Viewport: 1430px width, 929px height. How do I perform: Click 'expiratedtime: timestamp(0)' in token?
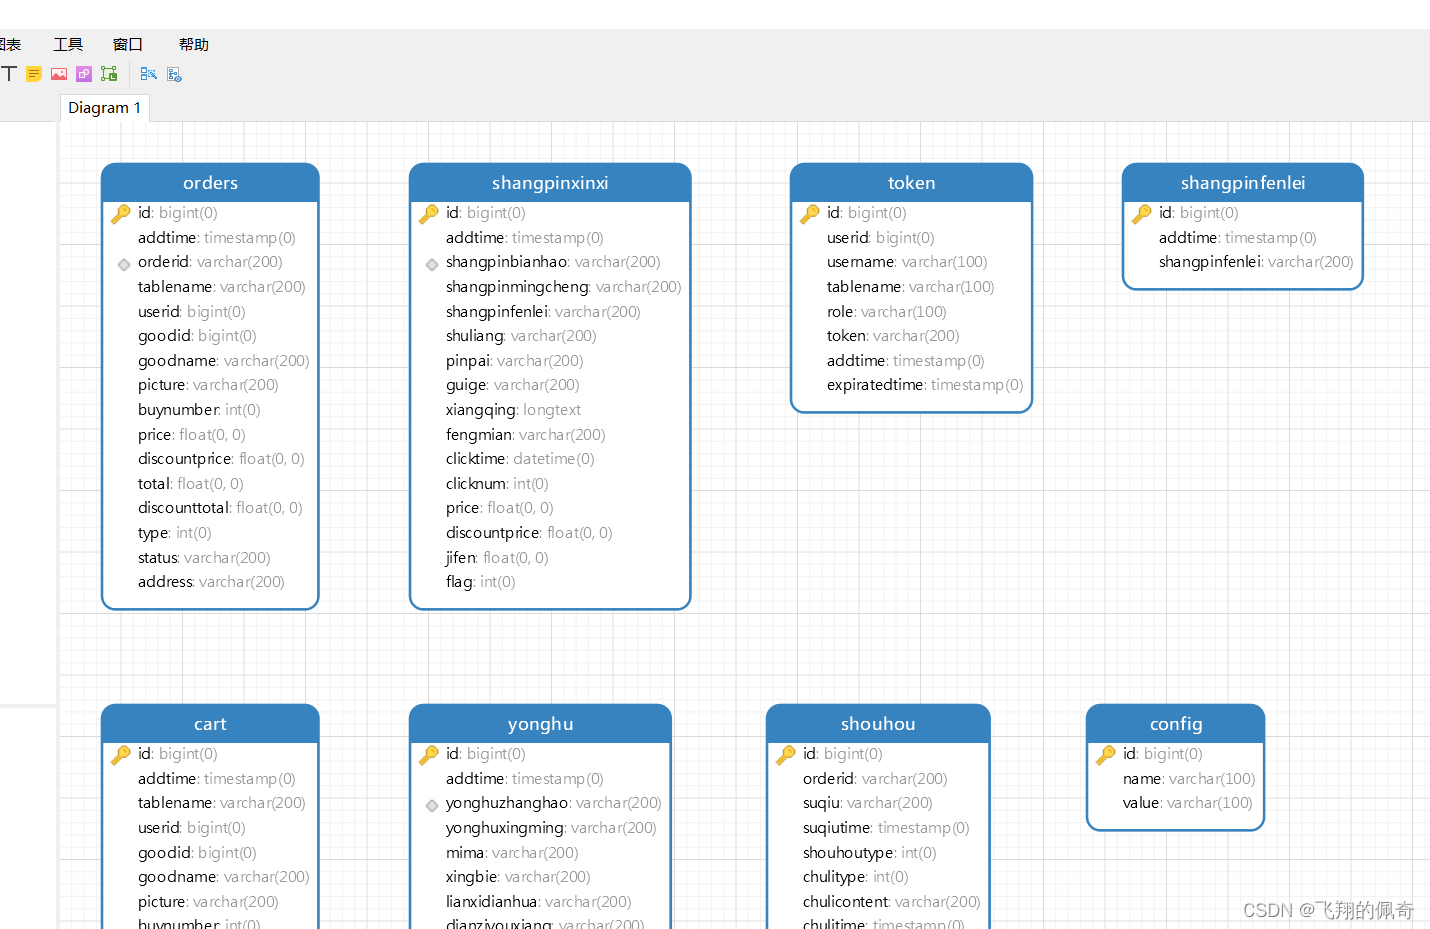coord(925,385)
